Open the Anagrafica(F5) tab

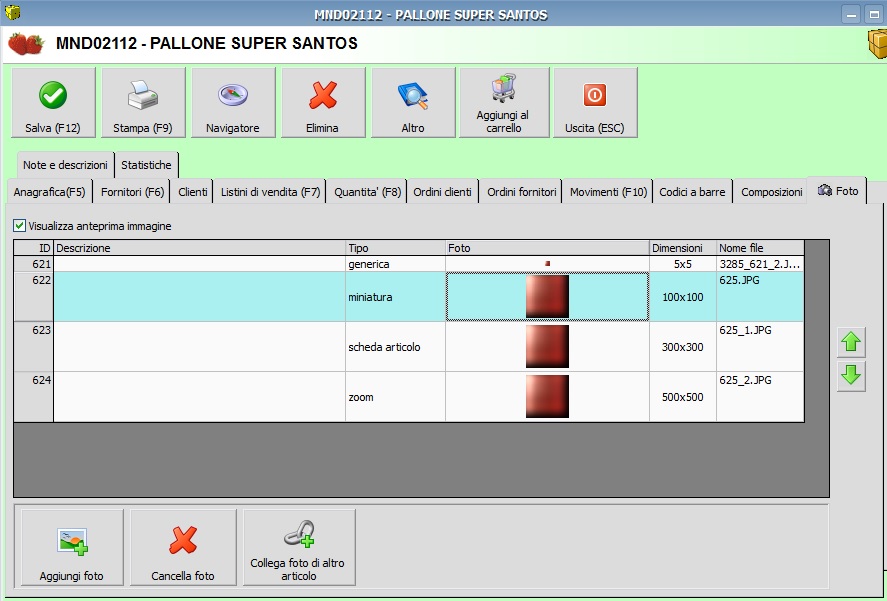(49, 192)
